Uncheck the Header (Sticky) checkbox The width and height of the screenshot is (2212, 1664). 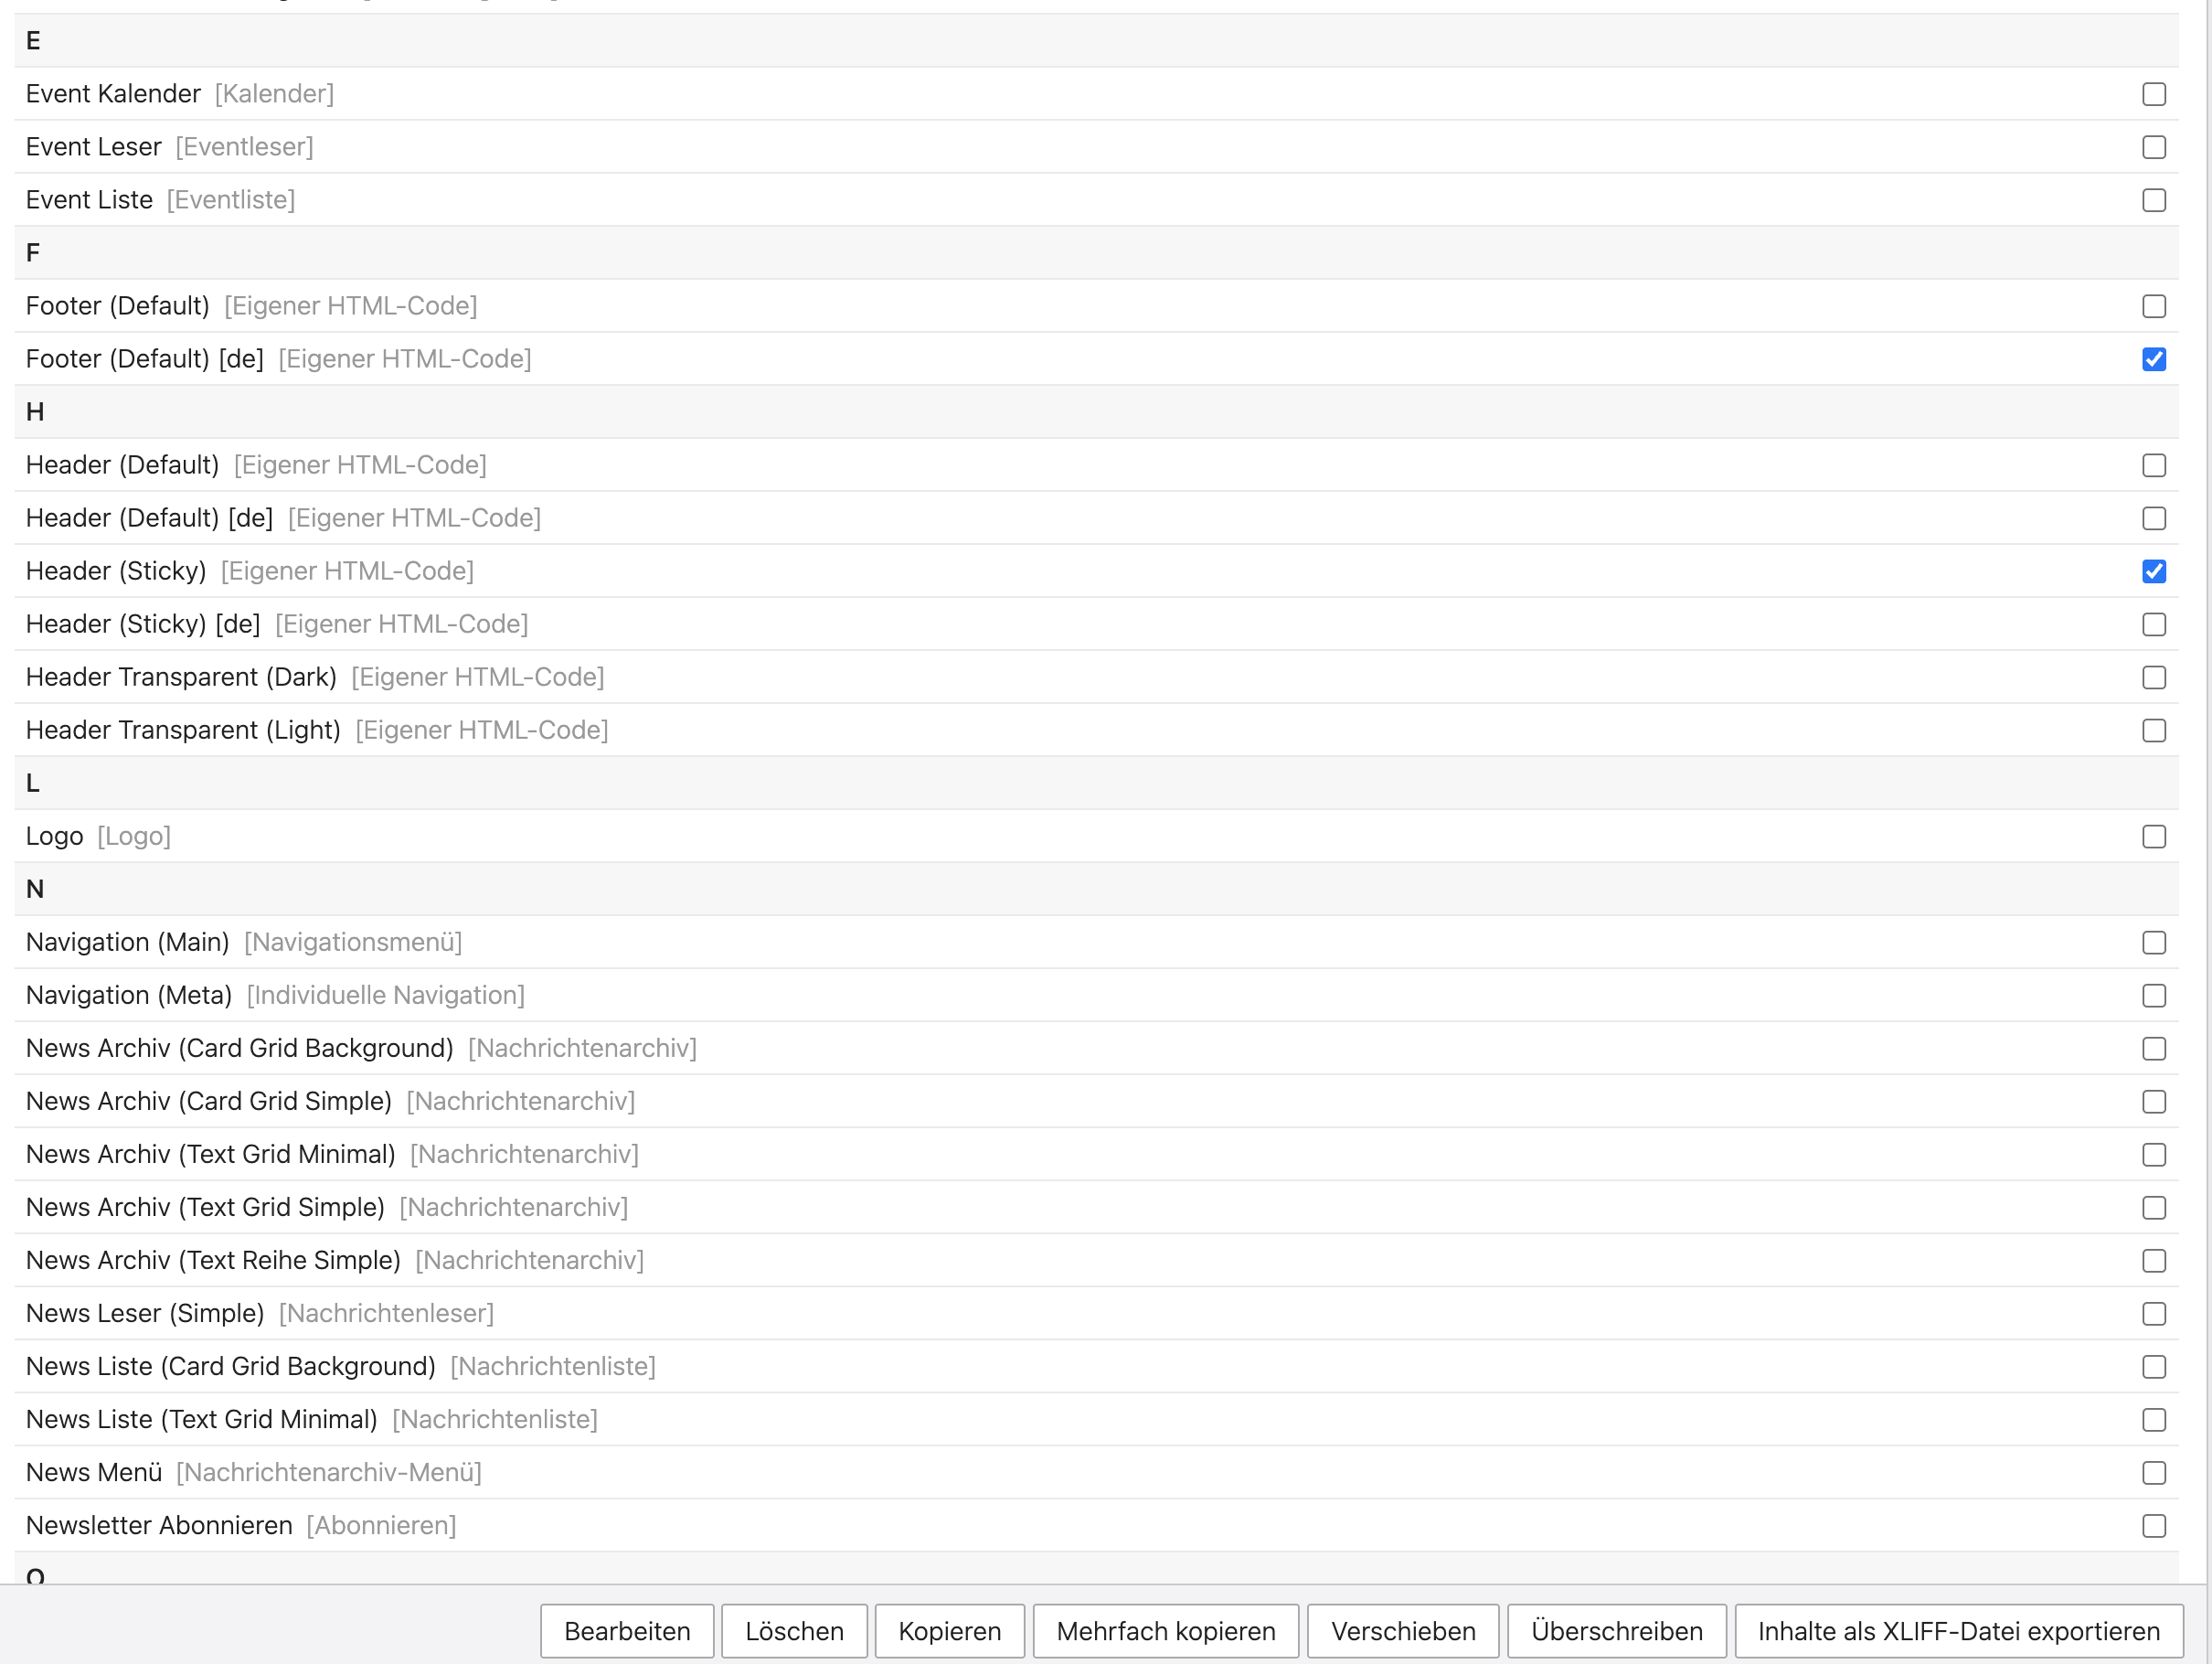pos(2154,571)
